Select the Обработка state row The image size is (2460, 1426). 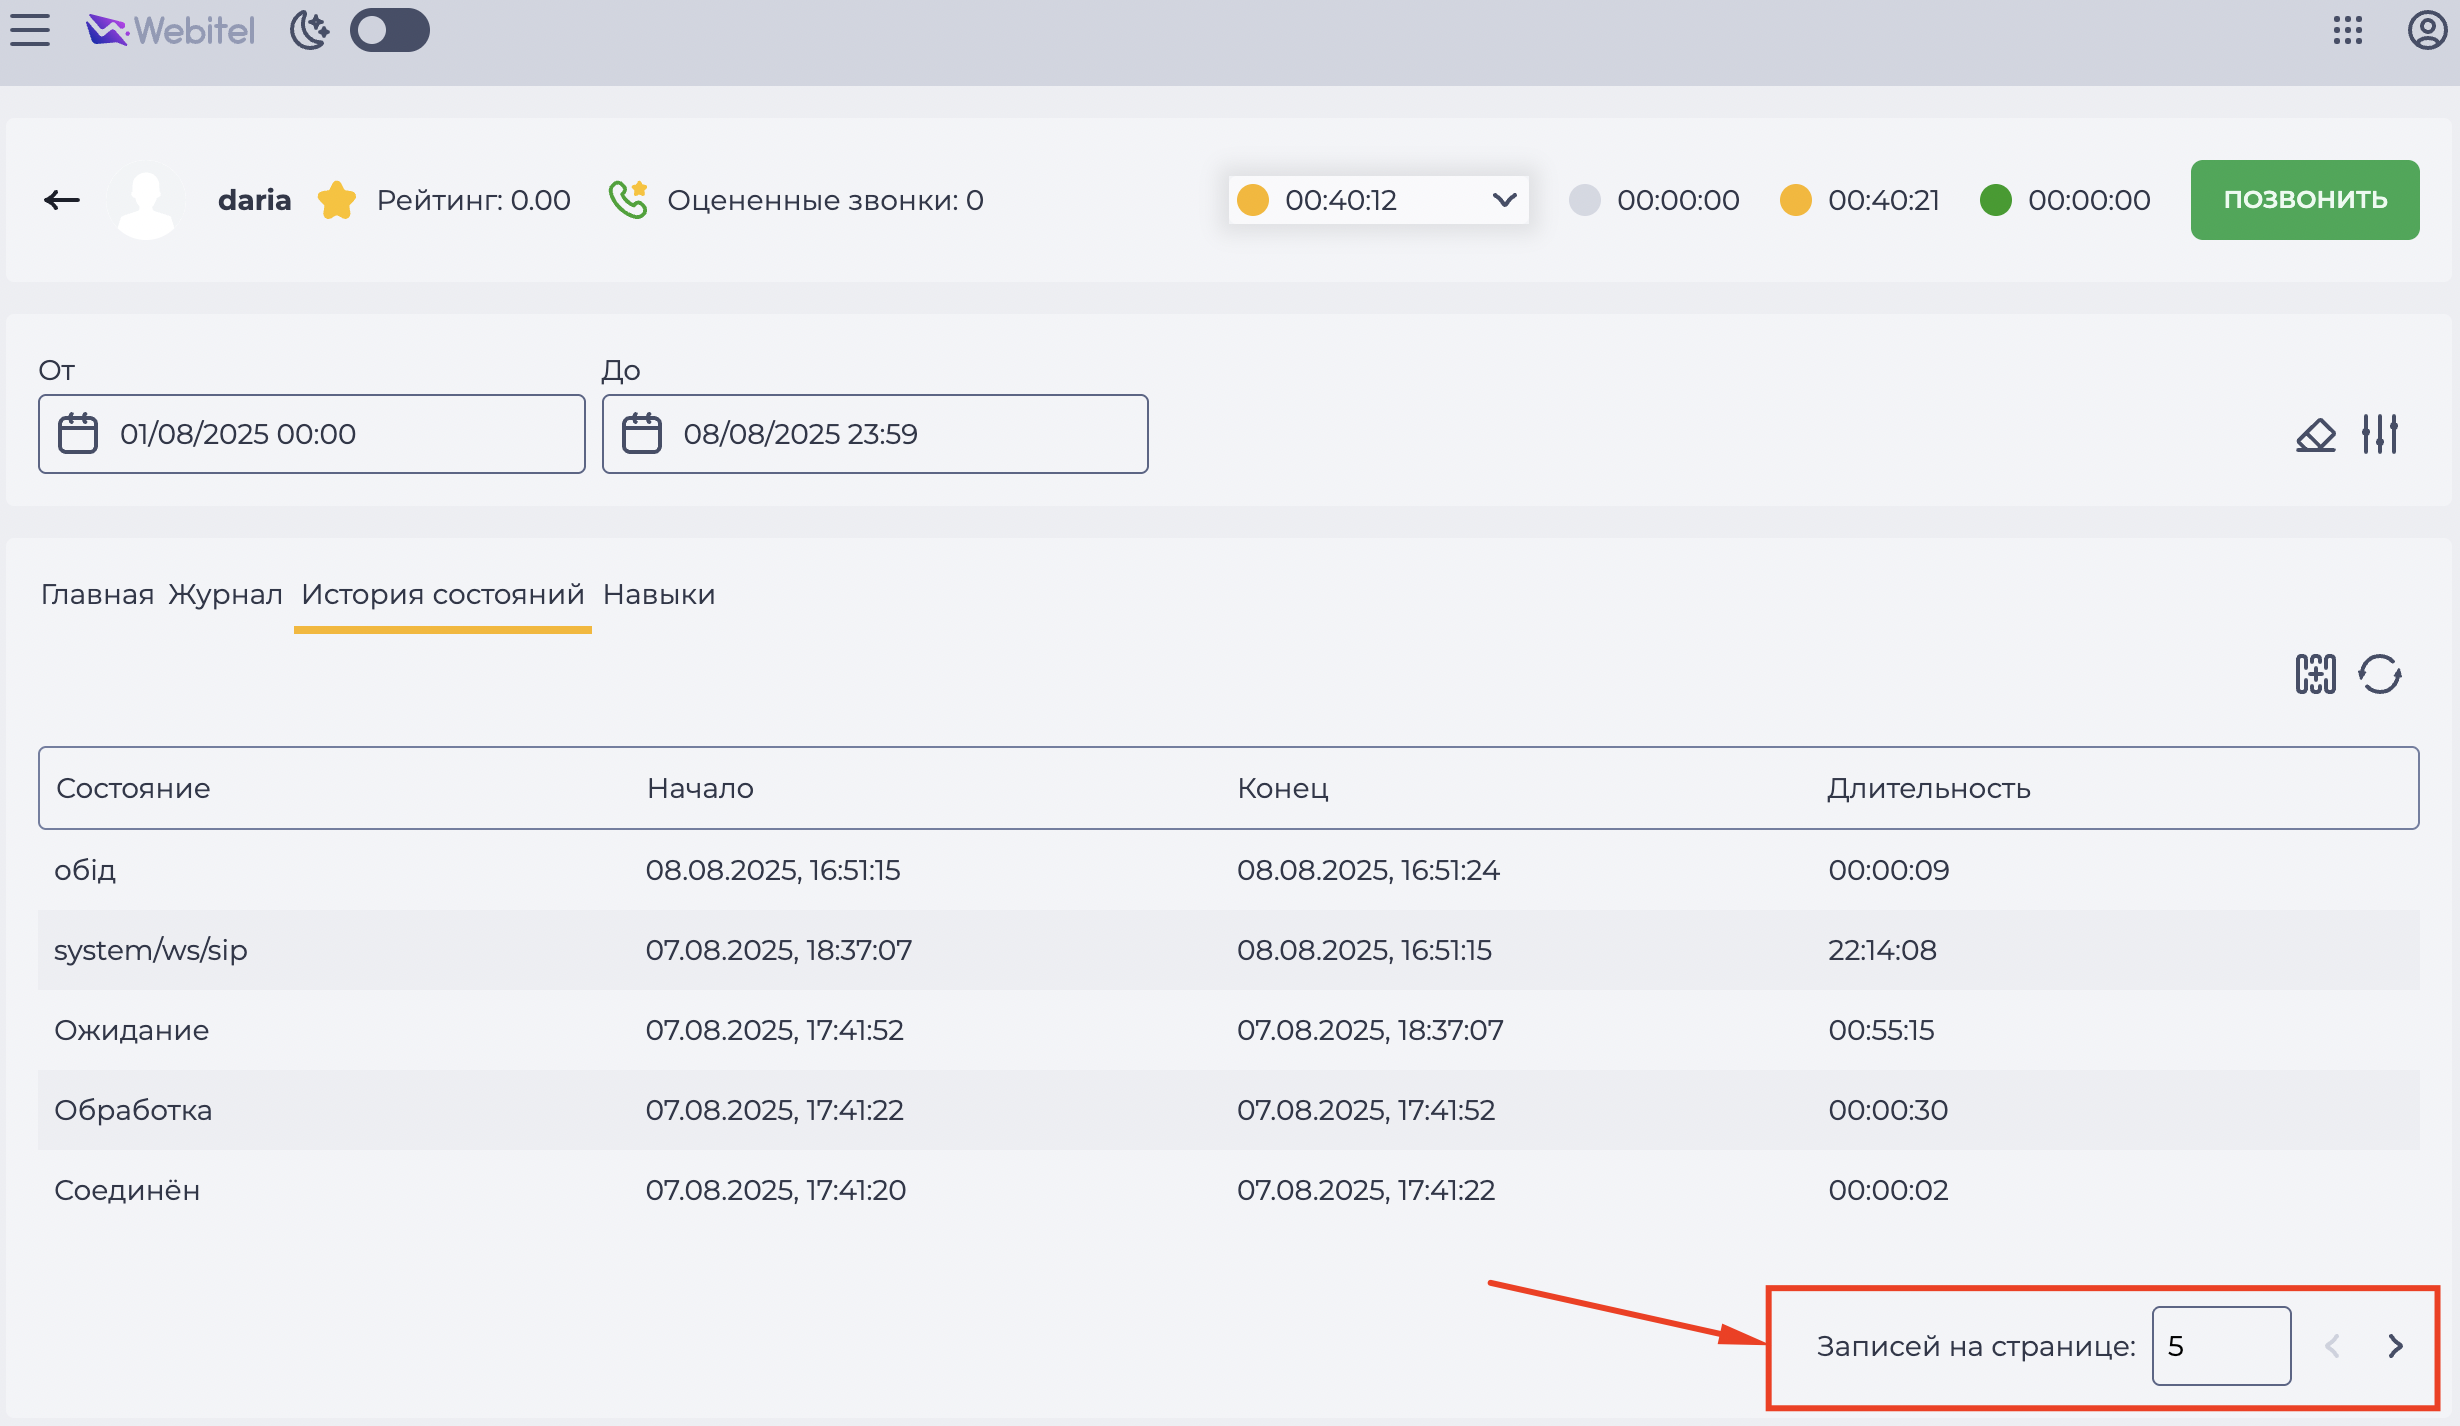1229,1110
